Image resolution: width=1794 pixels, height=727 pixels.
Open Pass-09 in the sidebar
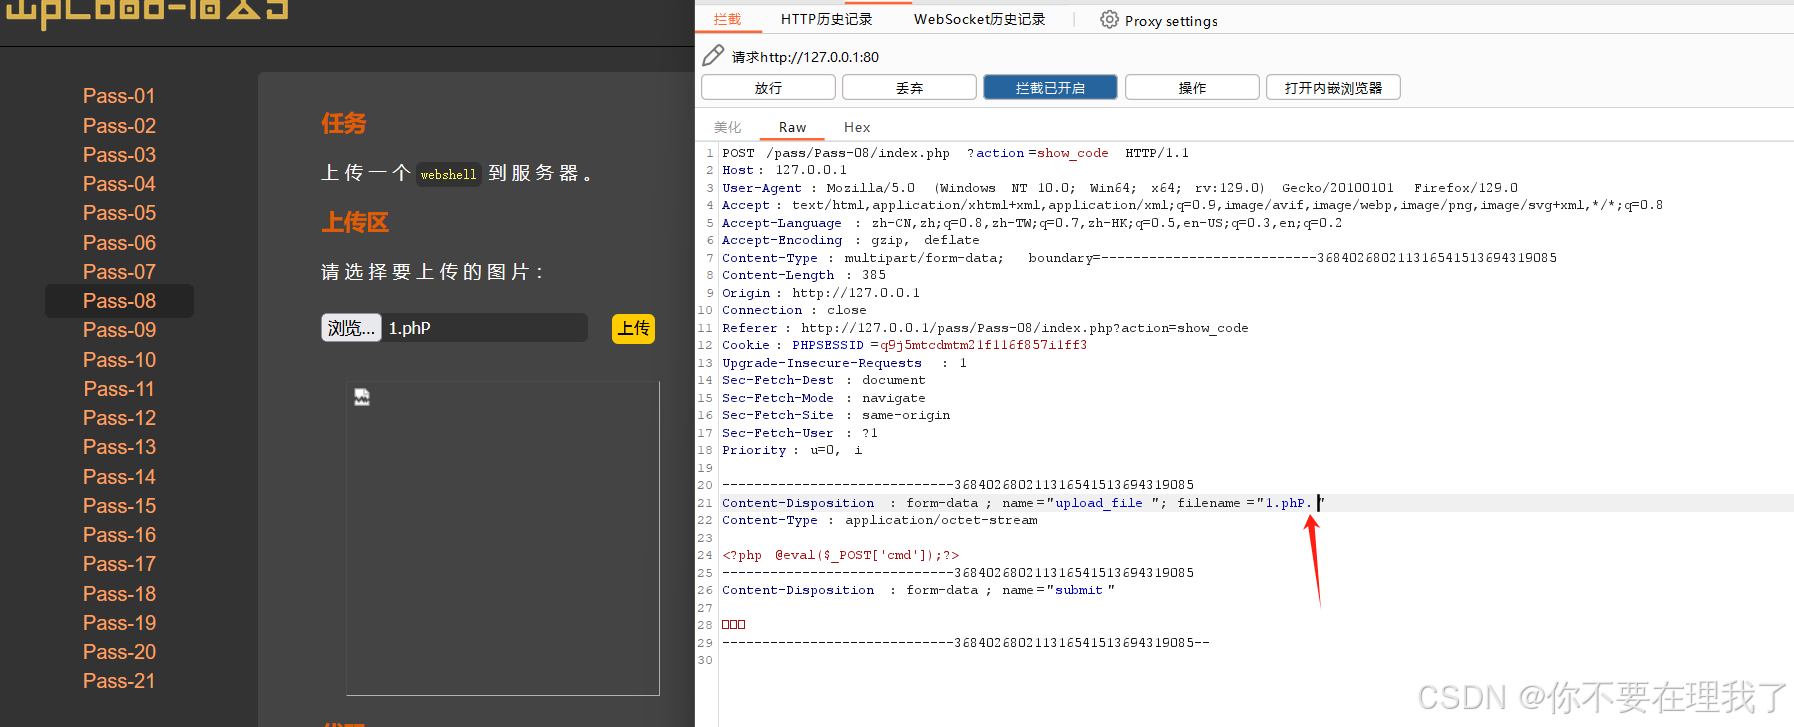pyautogui.click(x=119, y=330)
